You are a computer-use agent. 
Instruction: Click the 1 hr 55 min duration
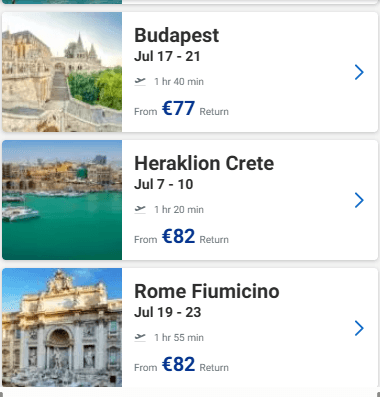pyautogui.click(x=179, y=338)
